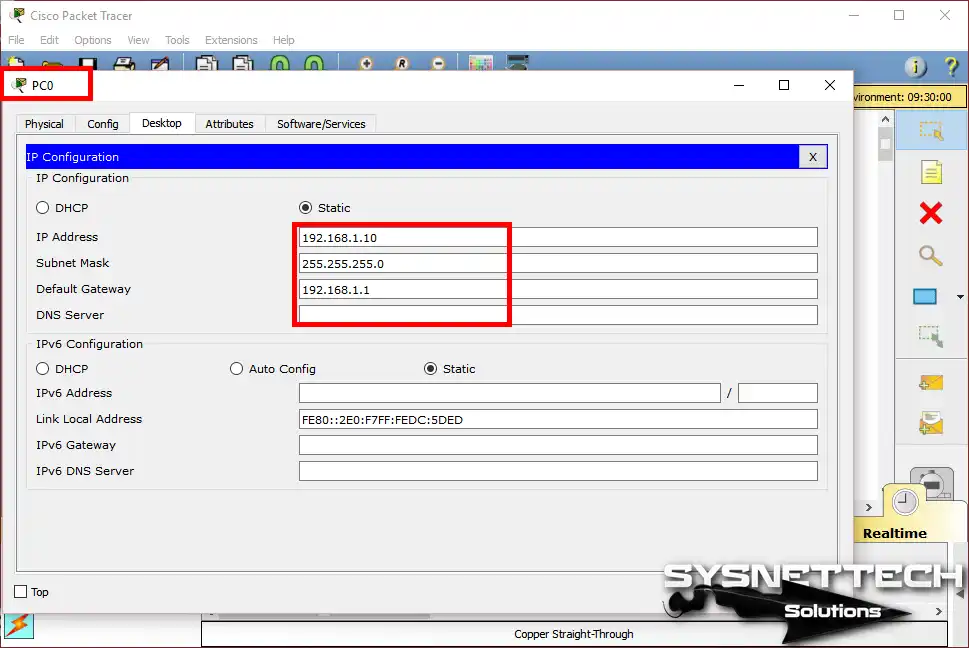The image size is (969, 648).
Task: Click the Link Local Address field
Action: coord(558,419)
